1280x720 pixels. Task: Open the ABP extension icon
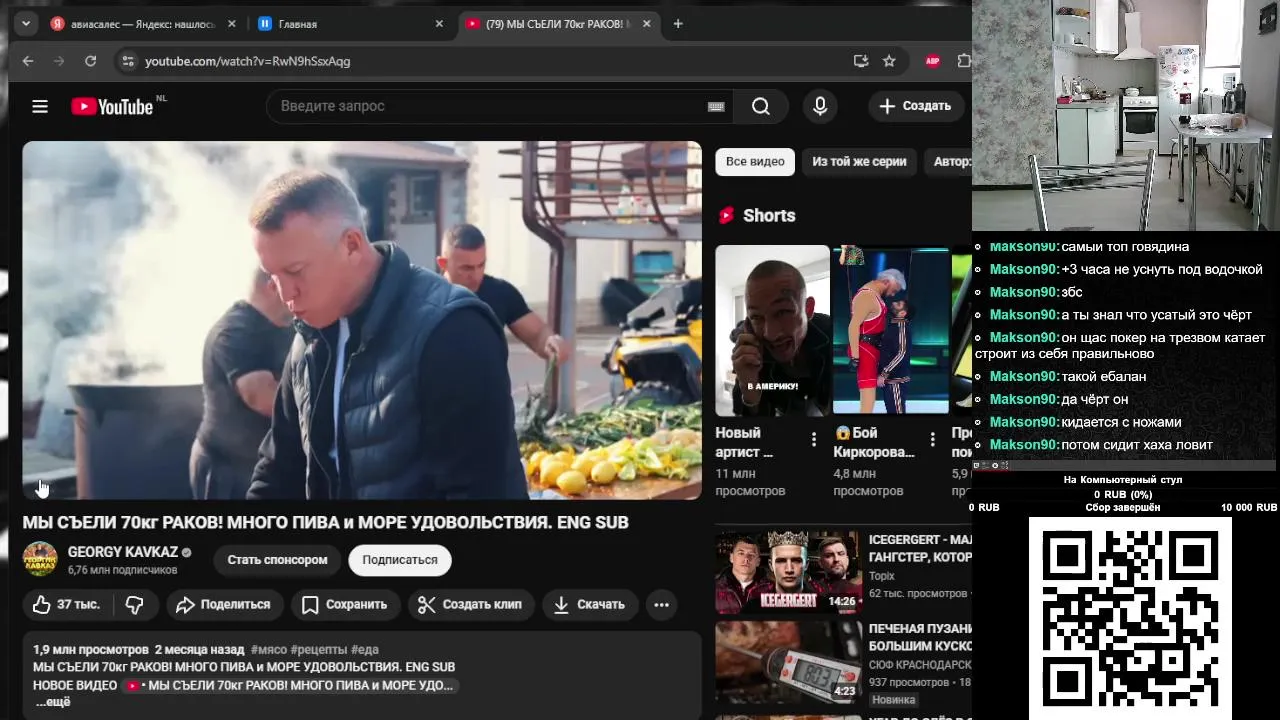[933, 61]
